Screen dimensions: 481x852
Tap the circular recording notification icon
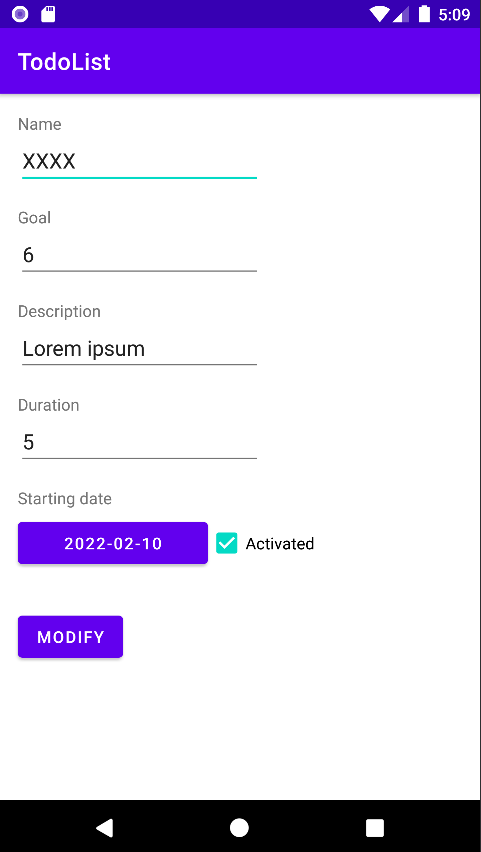pos(20,14)
